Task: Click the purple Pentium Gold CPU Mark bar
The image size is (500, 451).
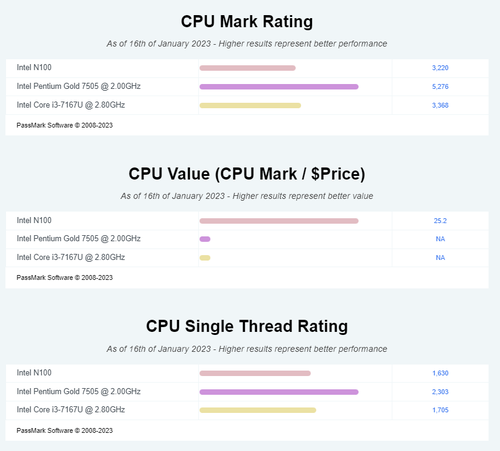Action: [279, 87]
